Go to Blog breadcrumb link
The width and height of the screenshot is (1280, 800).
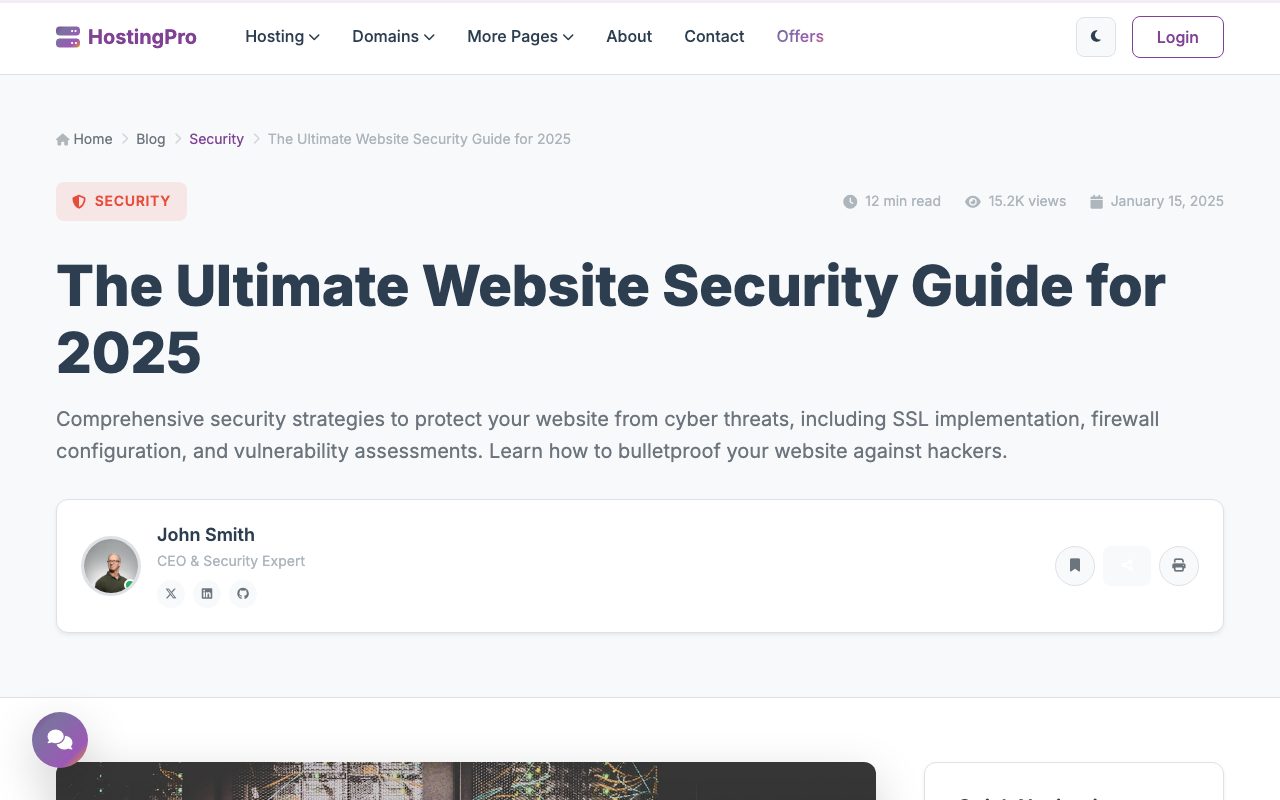pyautogui.click(x=151, y=139)
